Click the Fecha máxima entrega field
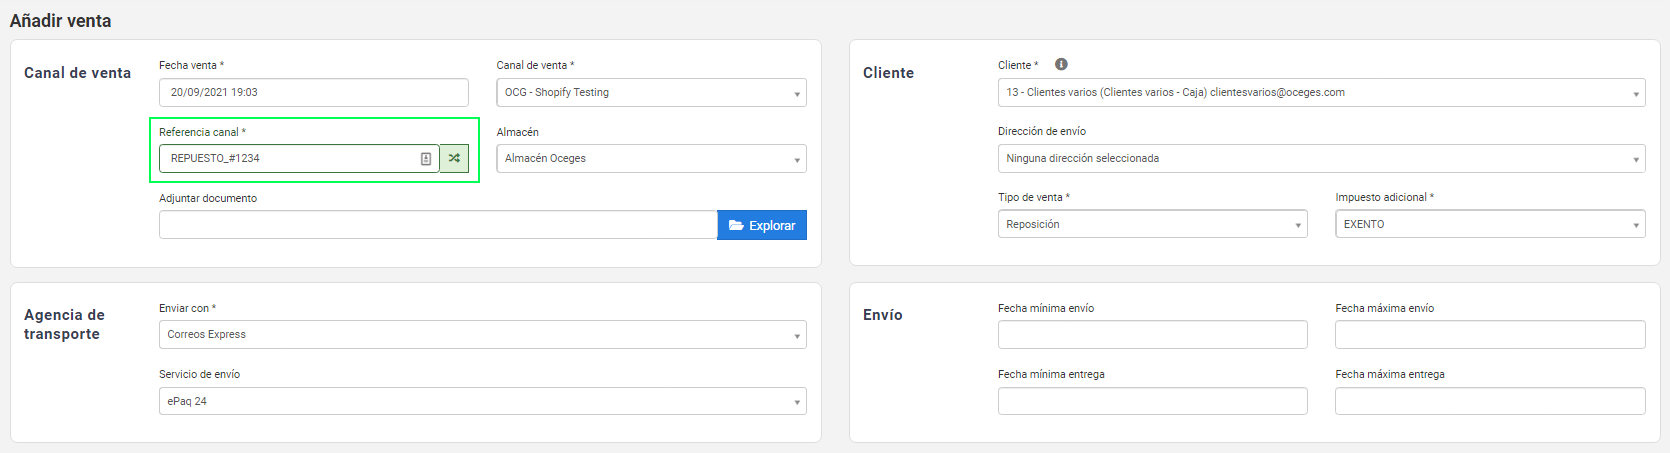The image size is (1670, 453). click(x=1490, y=401)
